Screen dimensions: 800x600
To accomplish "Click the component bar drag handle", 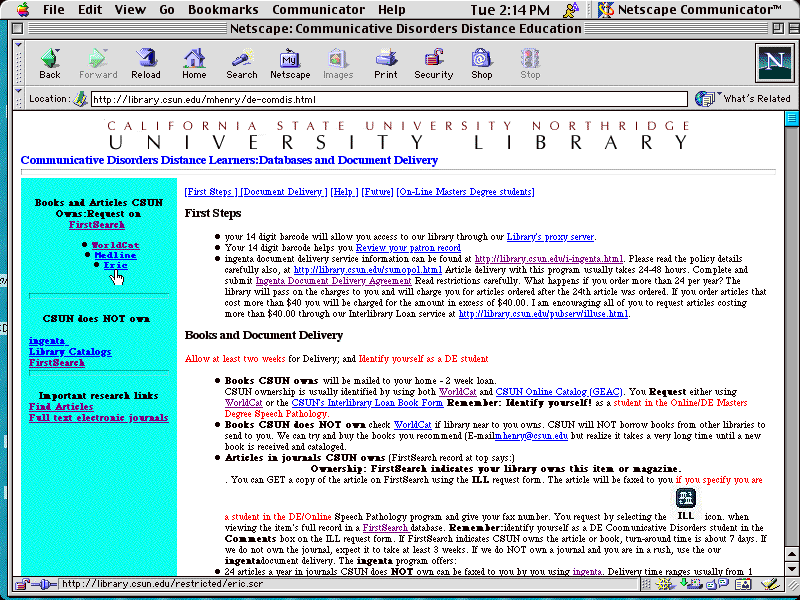I will pos(646,584).
